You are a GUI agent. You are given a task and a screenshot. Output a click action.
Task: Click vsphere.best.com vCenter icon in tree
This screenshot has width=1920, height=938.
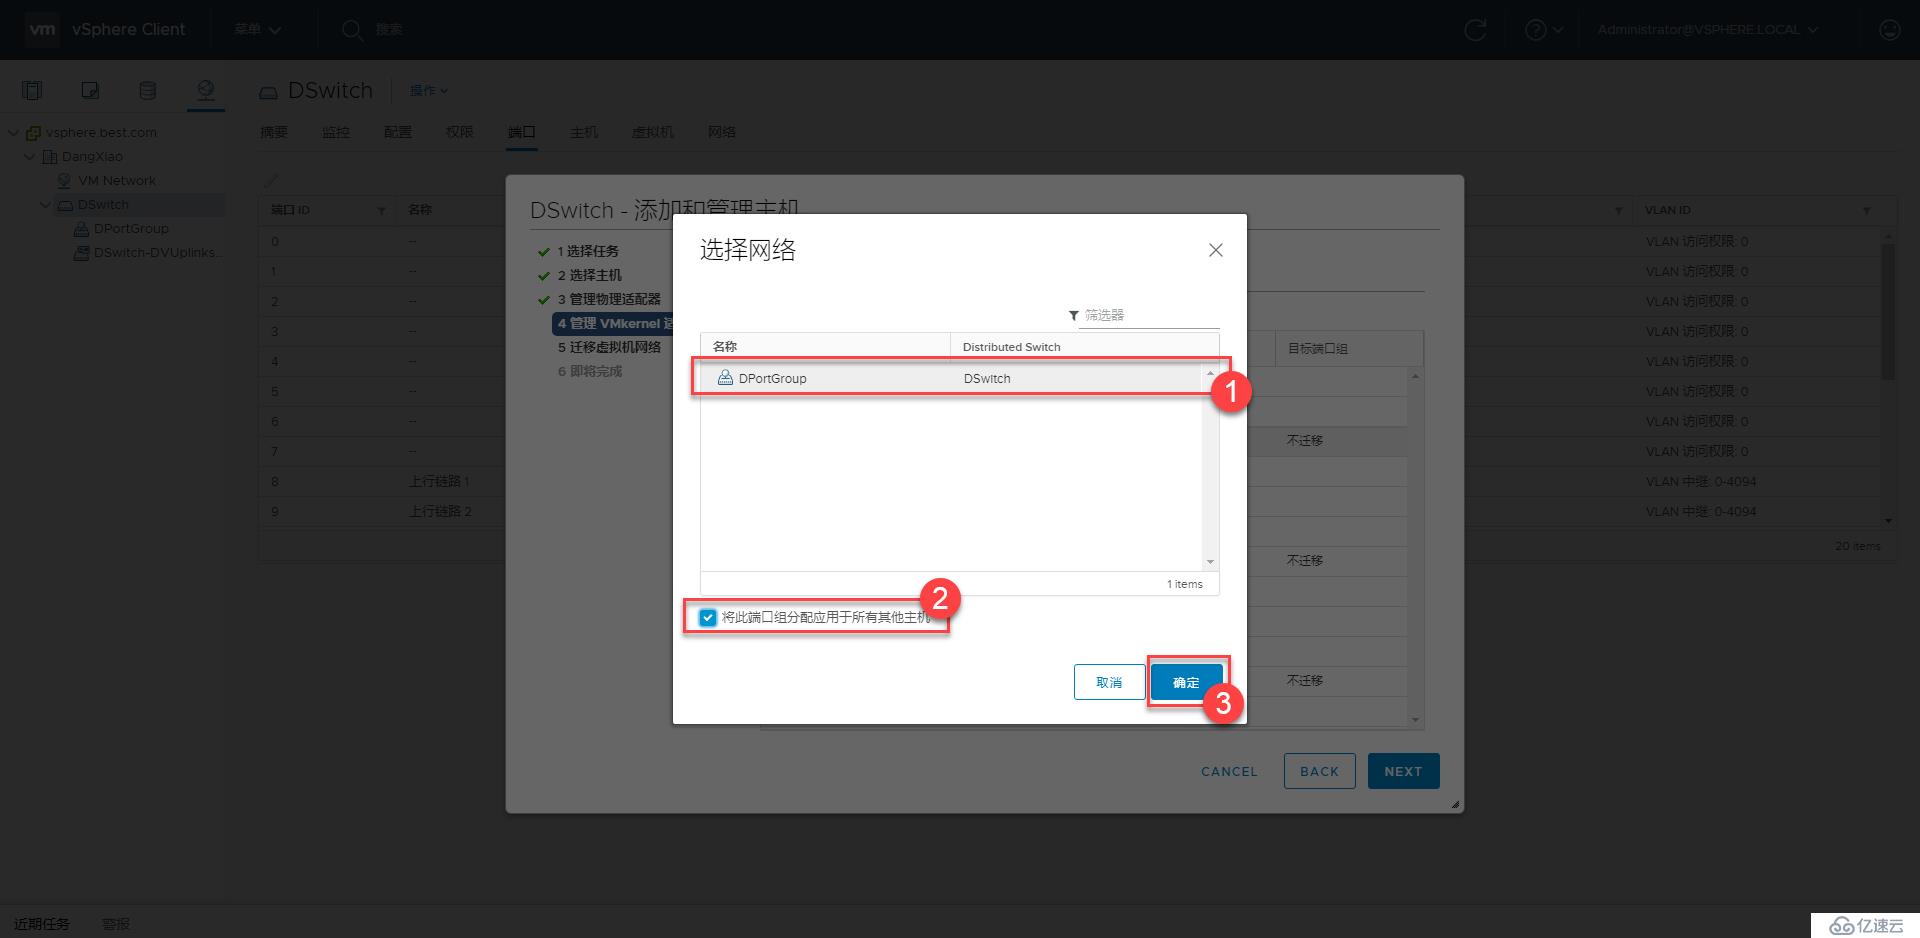33,132
